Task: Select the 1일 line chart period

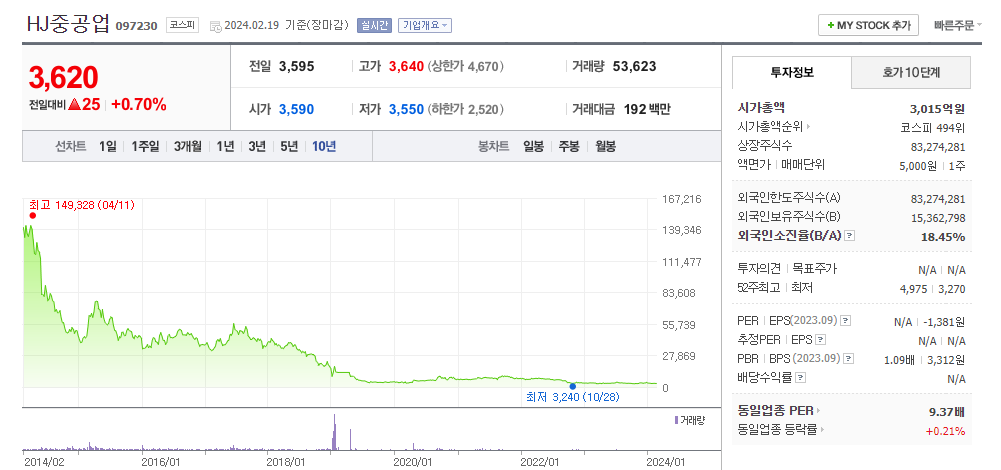Action: [108, 146]
